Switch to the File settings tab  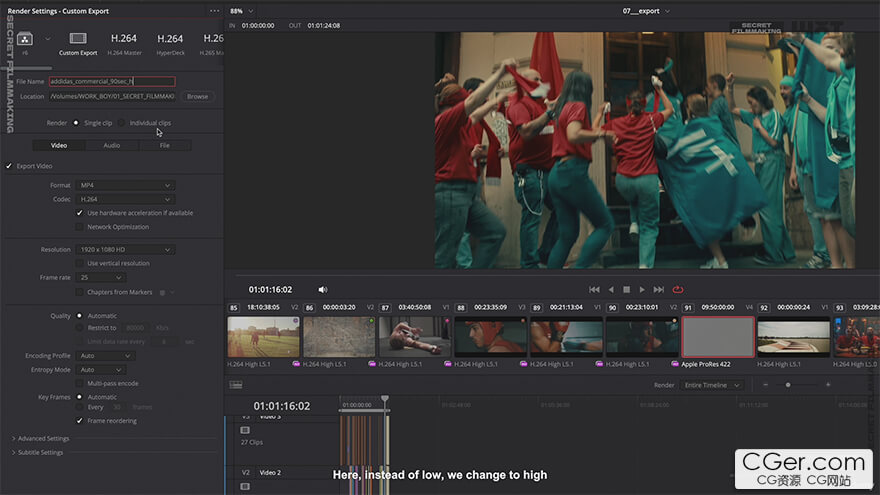[x=164, y=145]
